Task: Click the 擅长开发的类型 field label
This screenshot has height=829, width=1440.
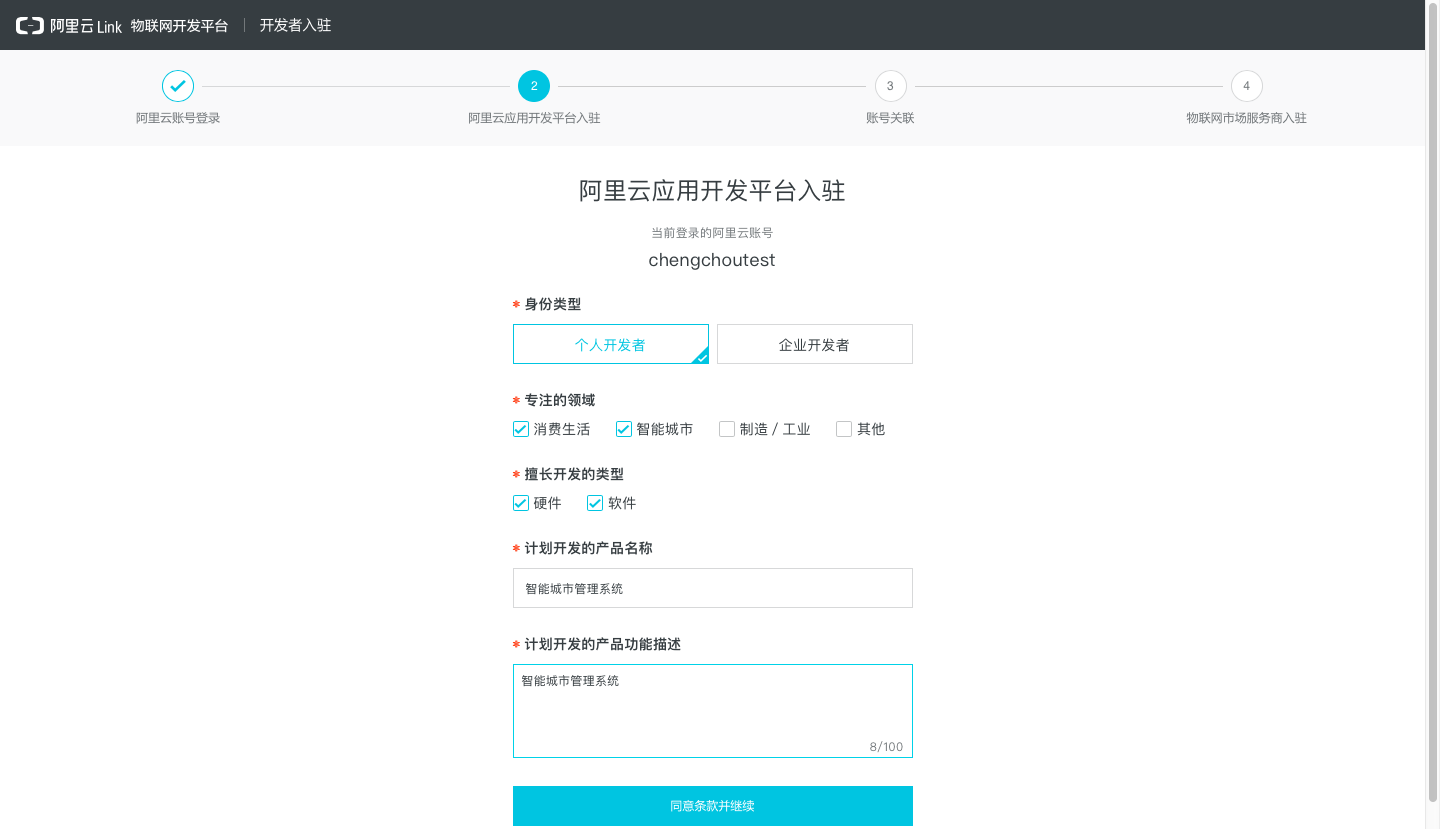Action: coord(574,474)
